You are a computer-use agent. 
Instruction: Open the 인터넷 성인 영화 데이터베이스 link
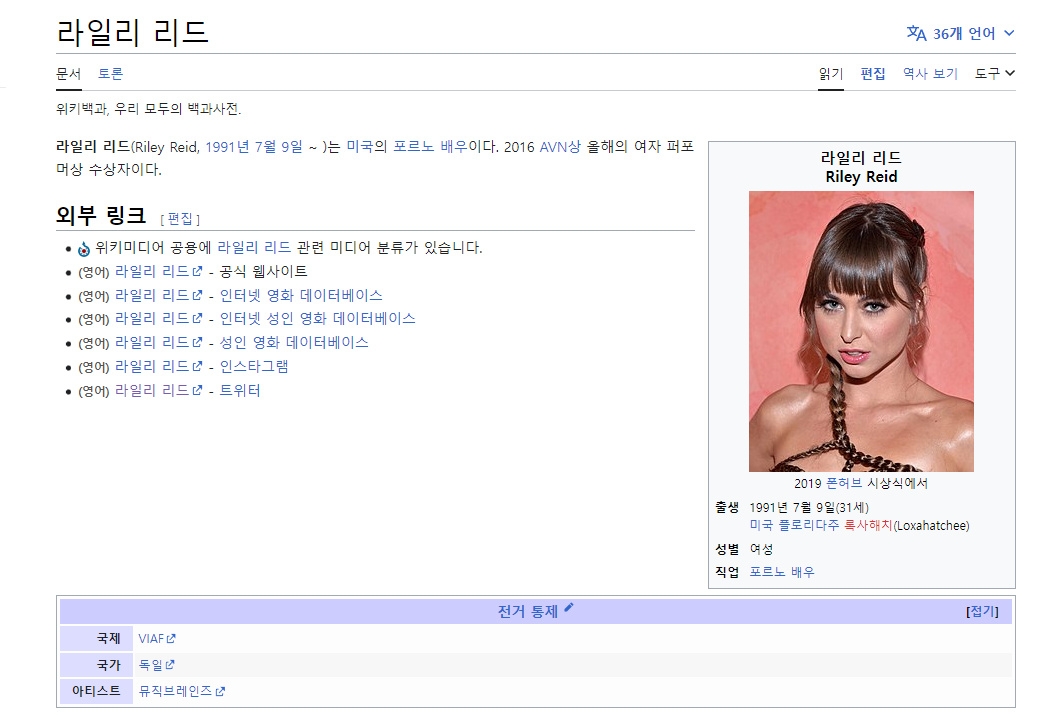point(317,319)
